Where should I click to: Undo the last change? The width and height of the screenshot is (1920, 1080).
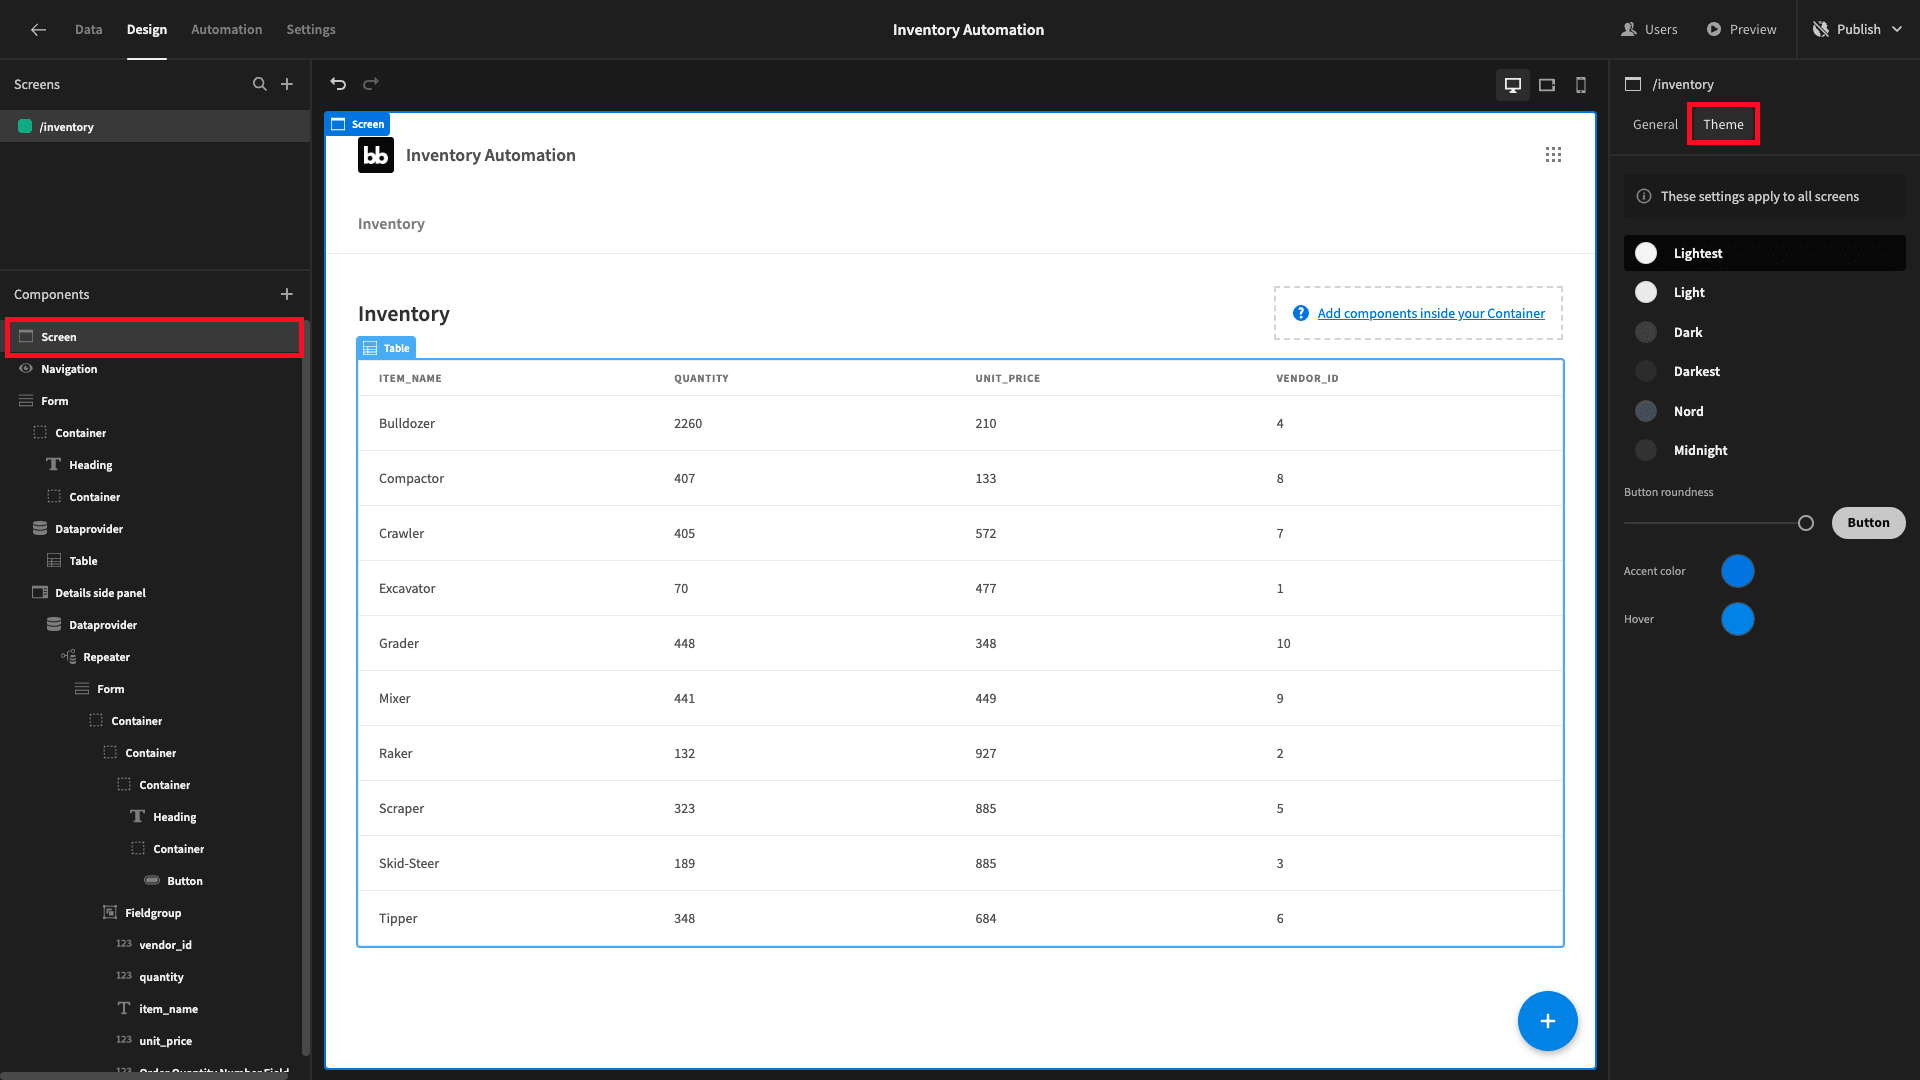pos(338,84)
